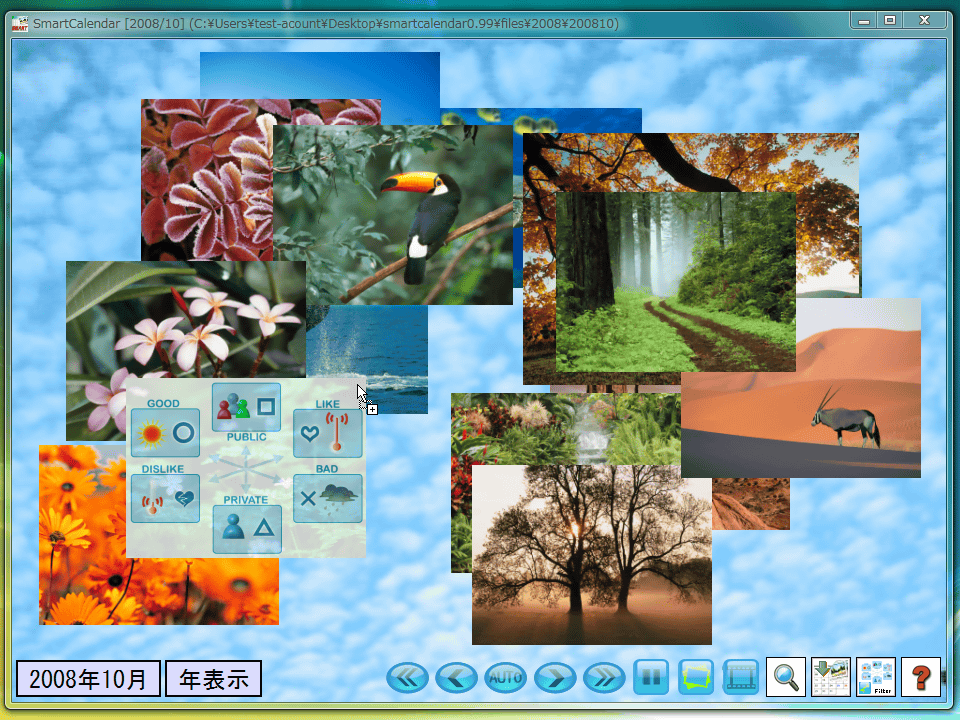Jump to the last photo with double-right arrow
The height and width of the screenshot is (720, 960).
click(x=604, y=678)
